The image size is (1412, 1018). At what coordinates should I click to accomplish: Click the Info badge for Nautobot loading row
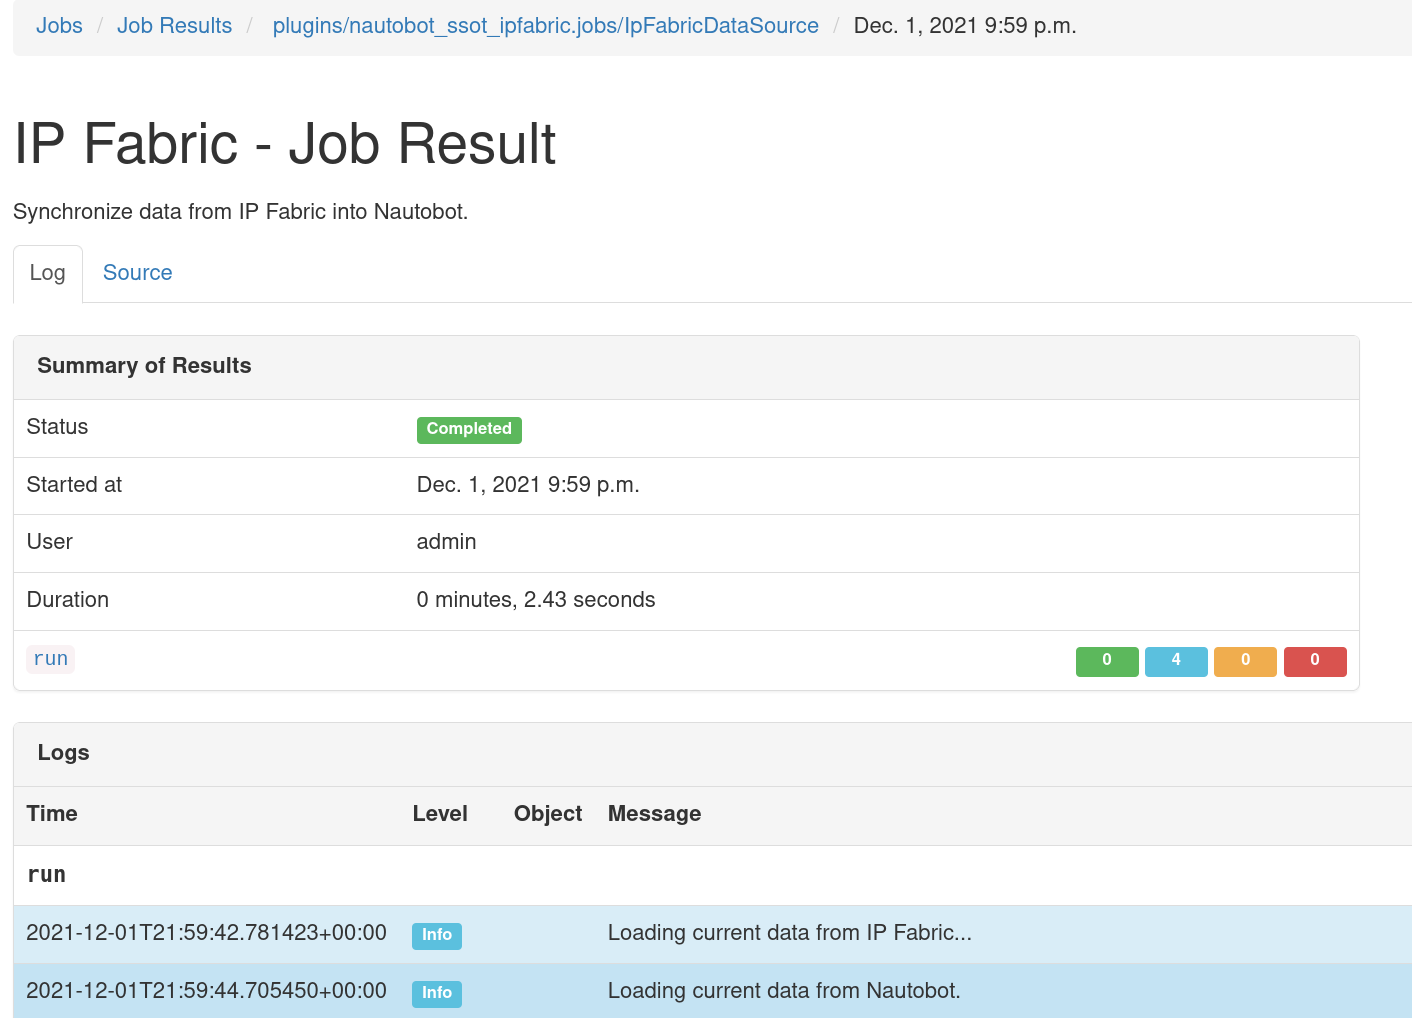point(437,993)
